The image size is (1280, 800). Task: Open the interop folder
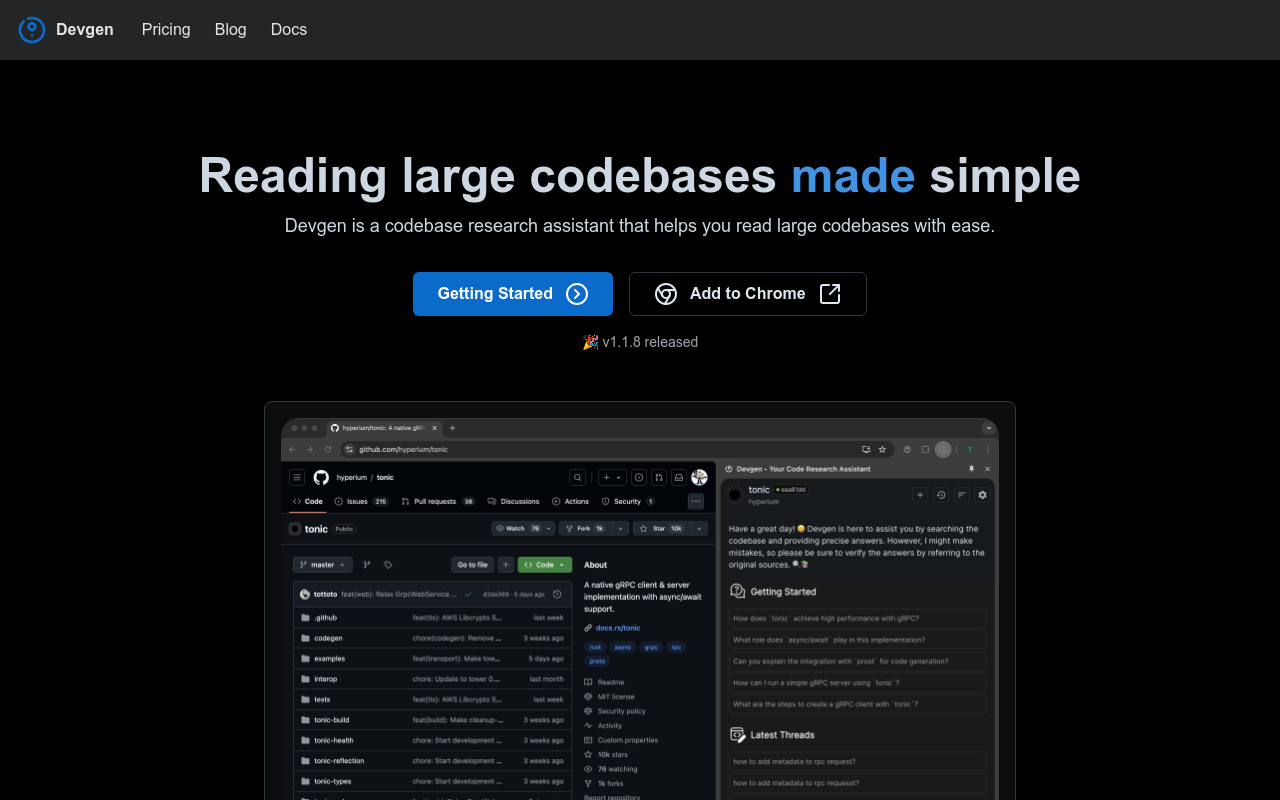coord(326,679)
